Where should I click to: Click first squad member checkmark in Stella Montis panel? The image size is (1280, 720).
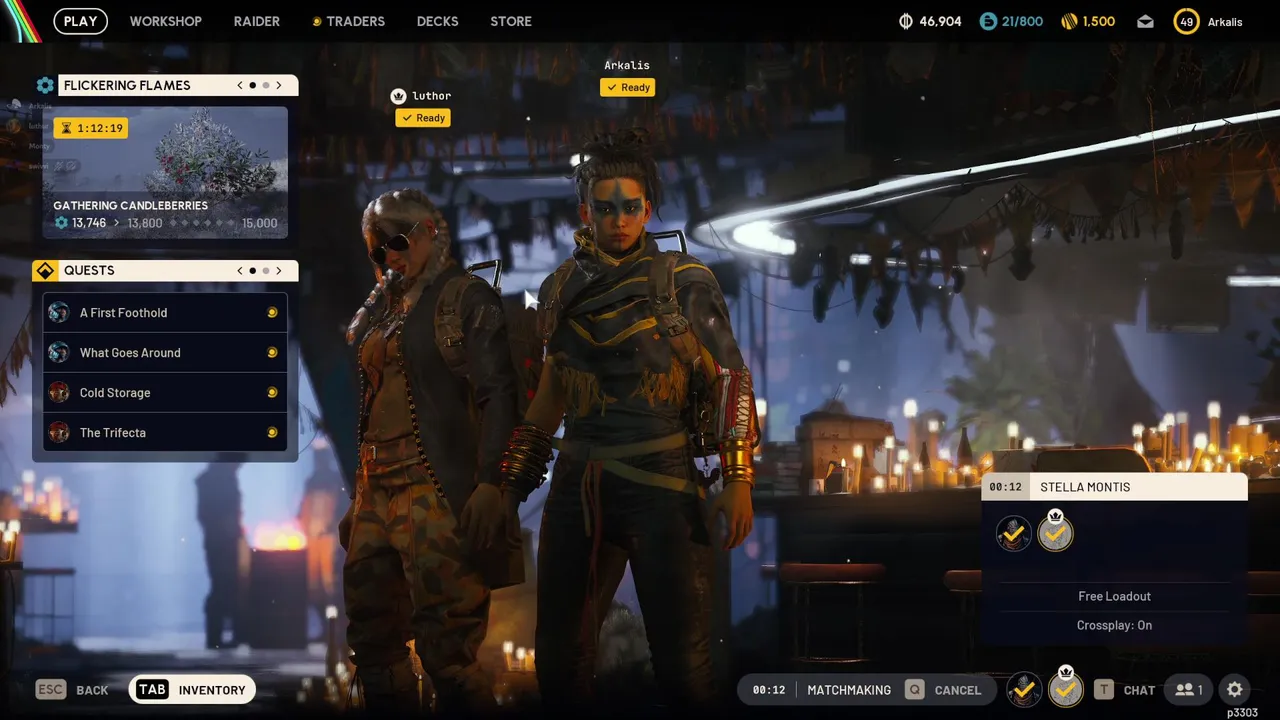[x=1014, y=534]
